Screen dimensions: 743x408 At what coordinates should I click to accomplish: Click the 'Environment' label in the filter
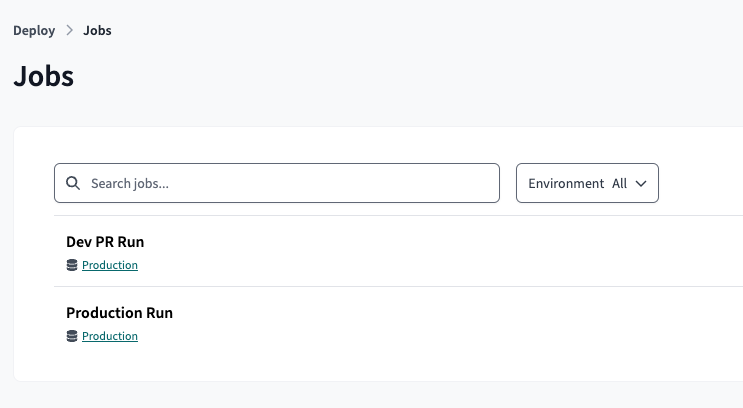point(566,184)
